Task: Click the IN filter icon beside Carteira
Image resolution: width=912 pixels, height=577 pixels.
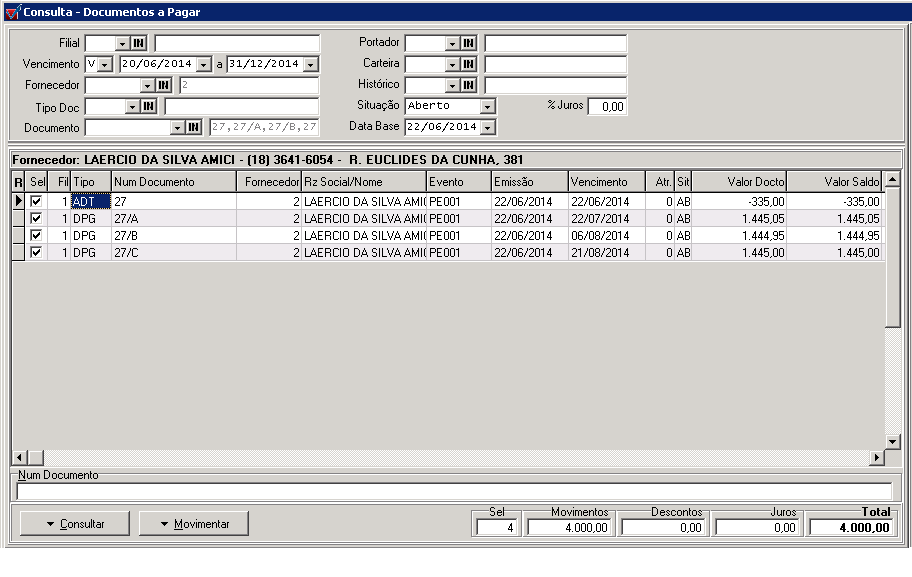Action: (468, 64)
